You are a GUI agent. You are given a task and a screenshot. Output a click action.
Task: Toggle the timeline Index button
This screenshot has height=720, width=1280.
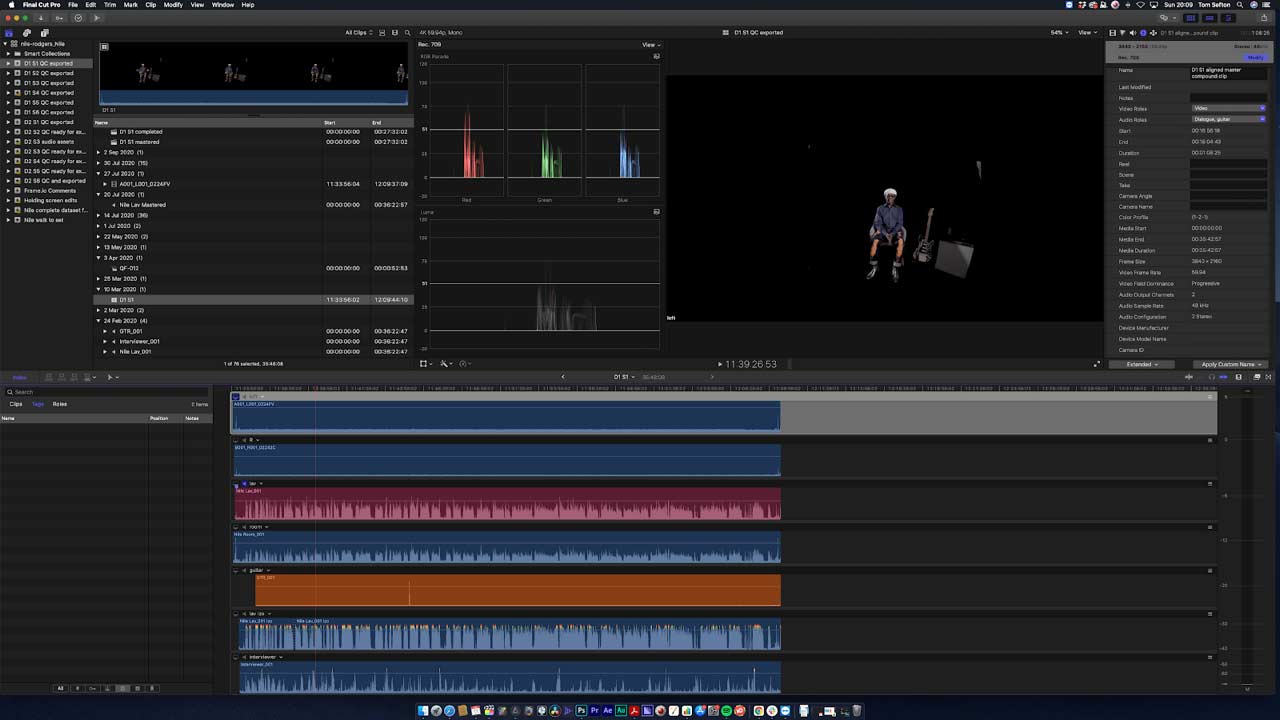tap(18, 377)
